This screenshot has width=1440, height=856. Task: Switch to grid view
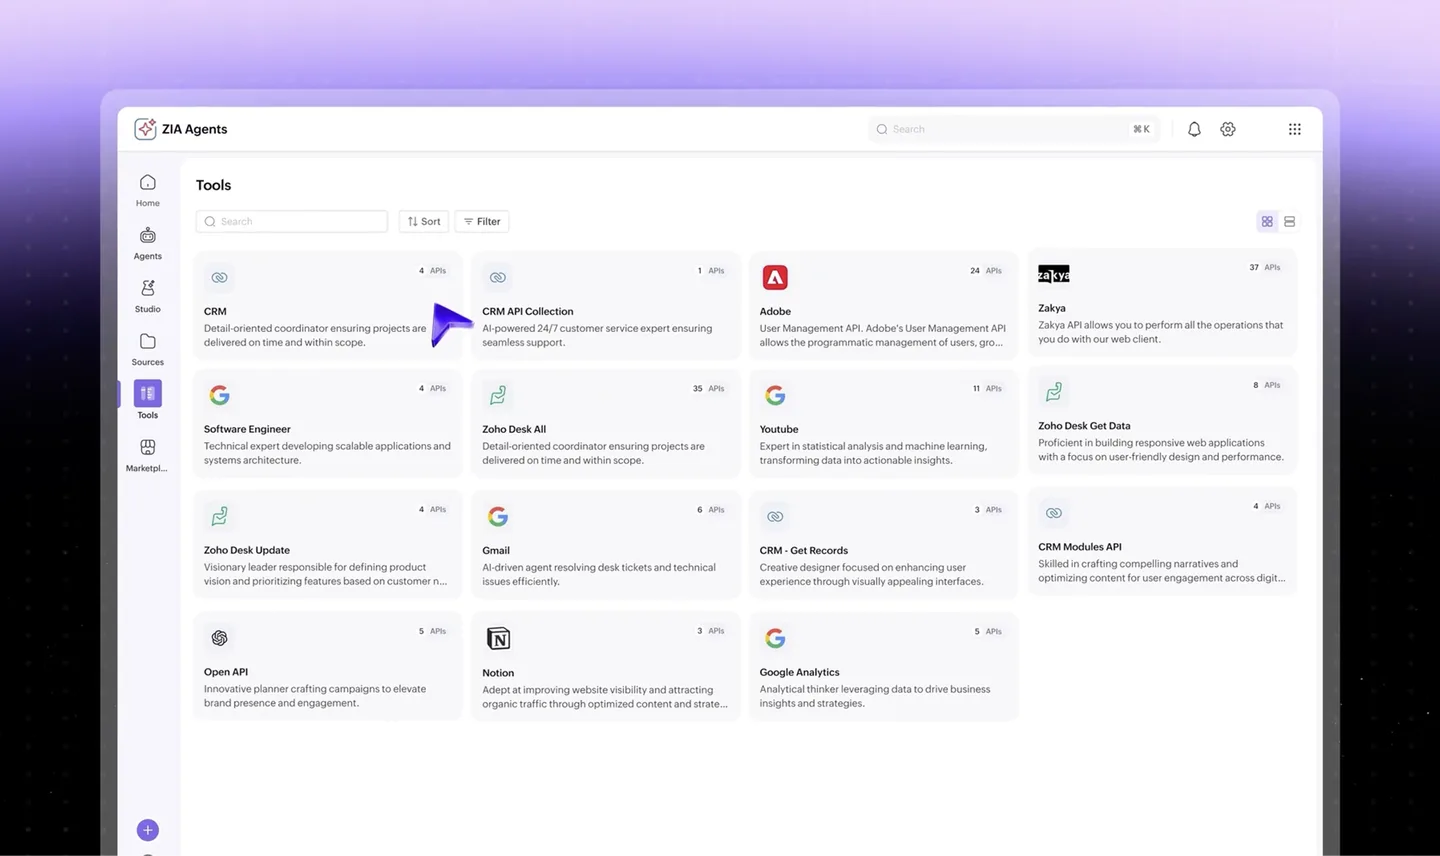1267,222
